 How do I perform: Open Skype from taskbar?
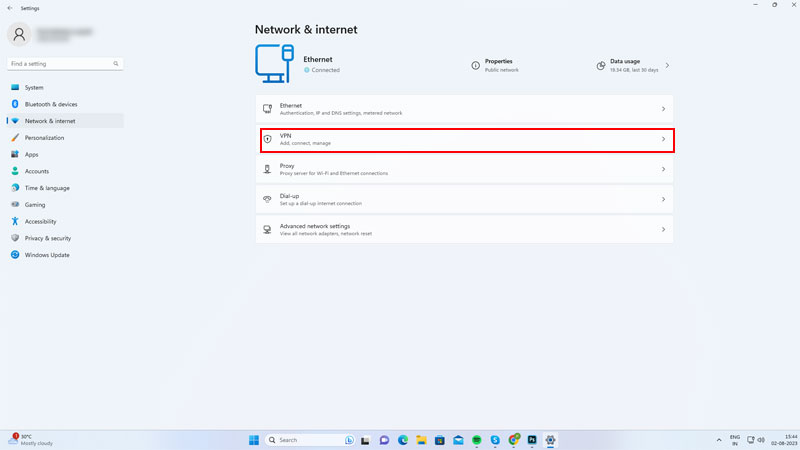[x=495, y=440]
